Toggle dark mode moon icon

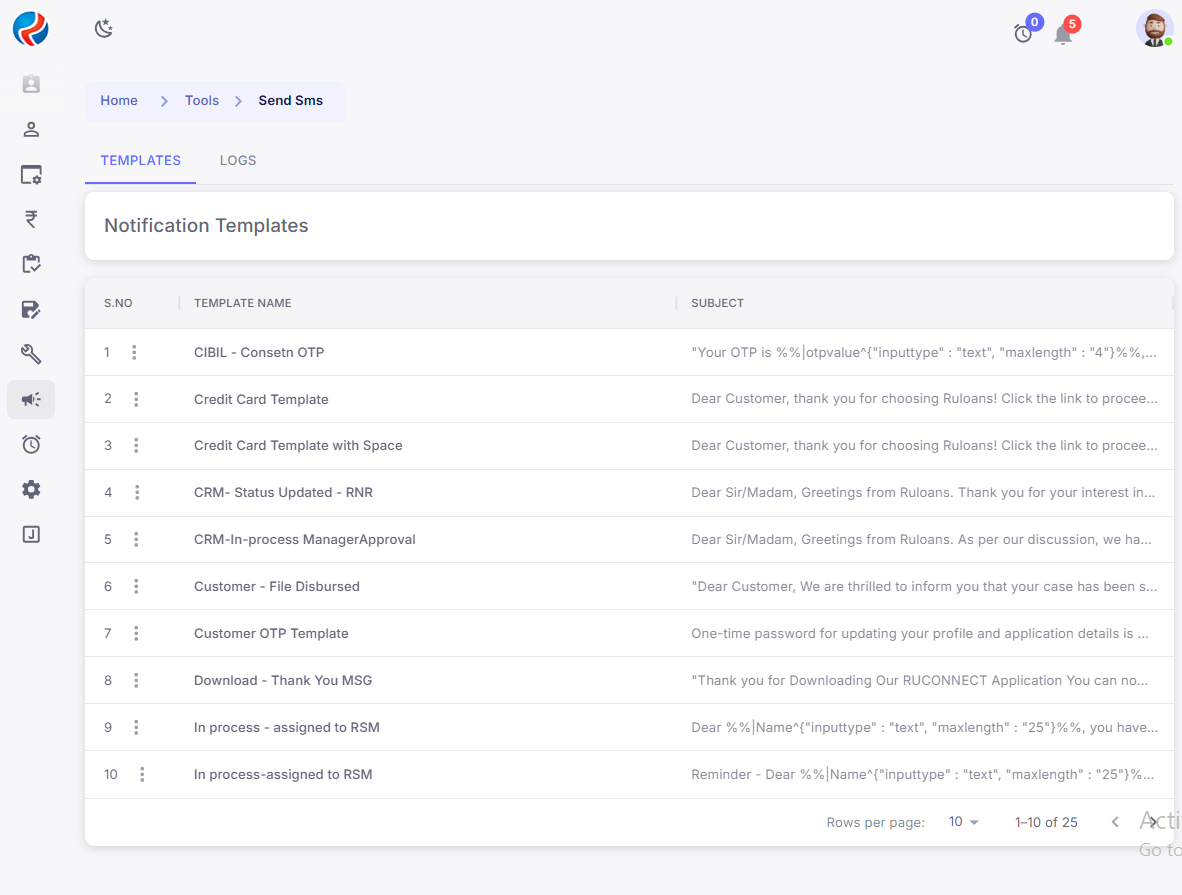[103, 29]
